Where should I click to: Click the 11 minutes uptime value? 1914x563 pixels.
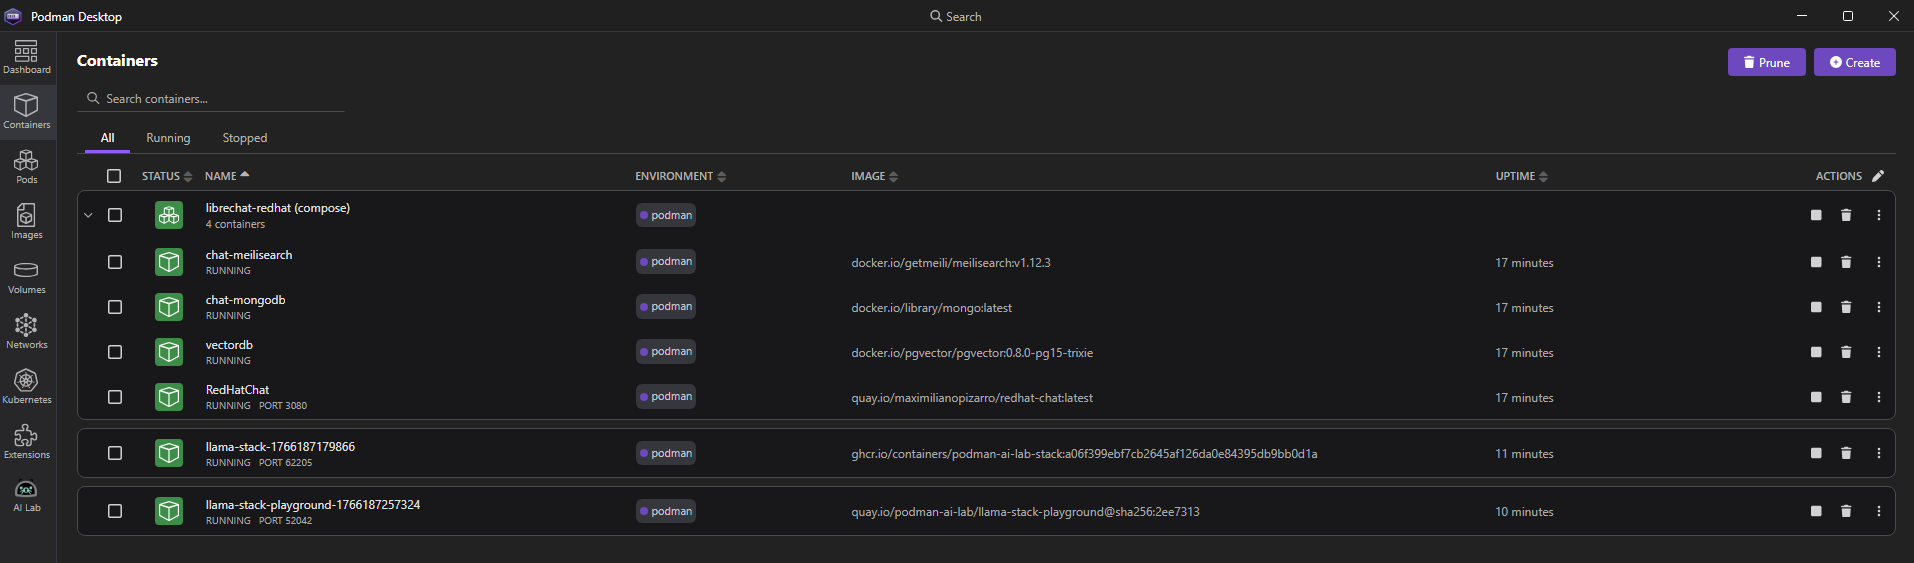click(x=1524, y=454)
